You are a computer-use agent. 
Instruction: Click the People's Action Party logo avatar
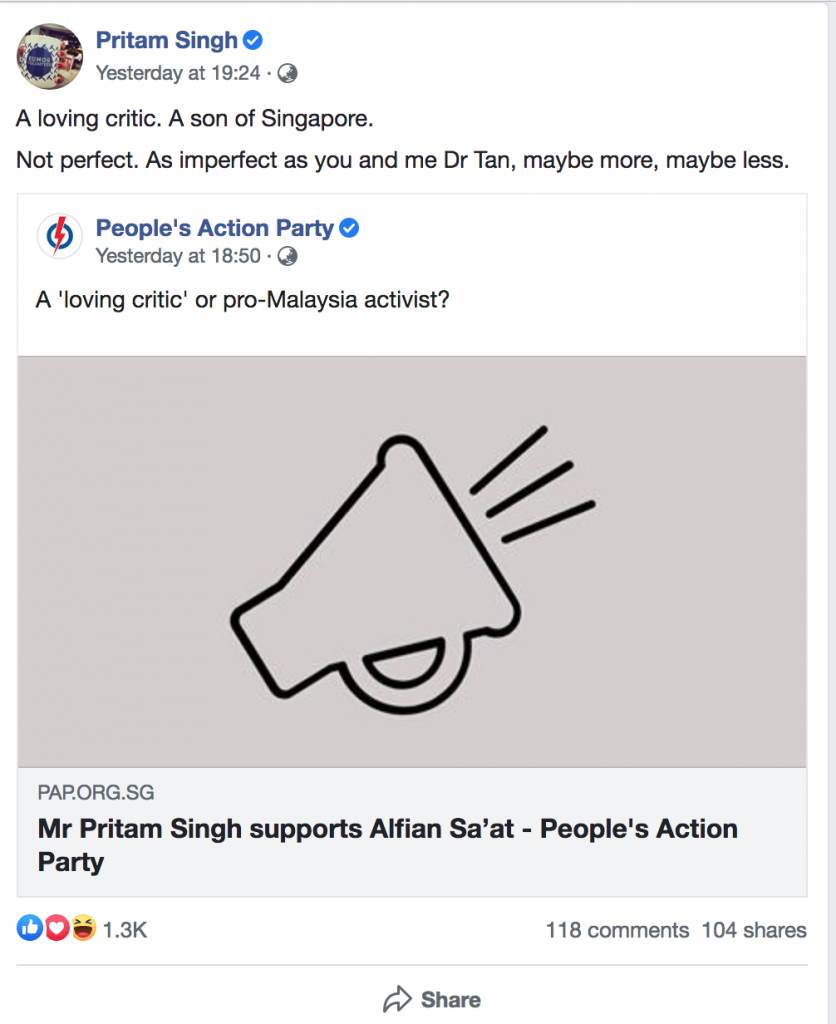(60, 237)
